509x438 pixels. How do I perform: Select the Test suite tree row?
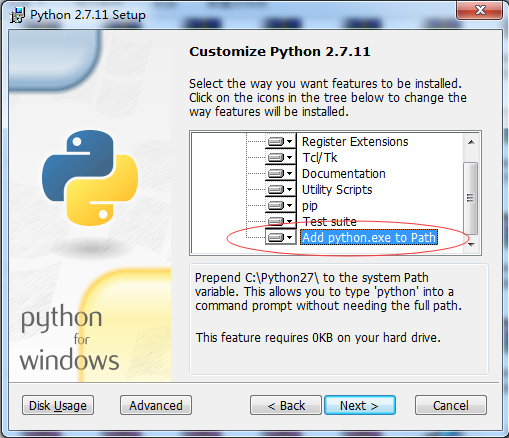(x=330, y=221)
